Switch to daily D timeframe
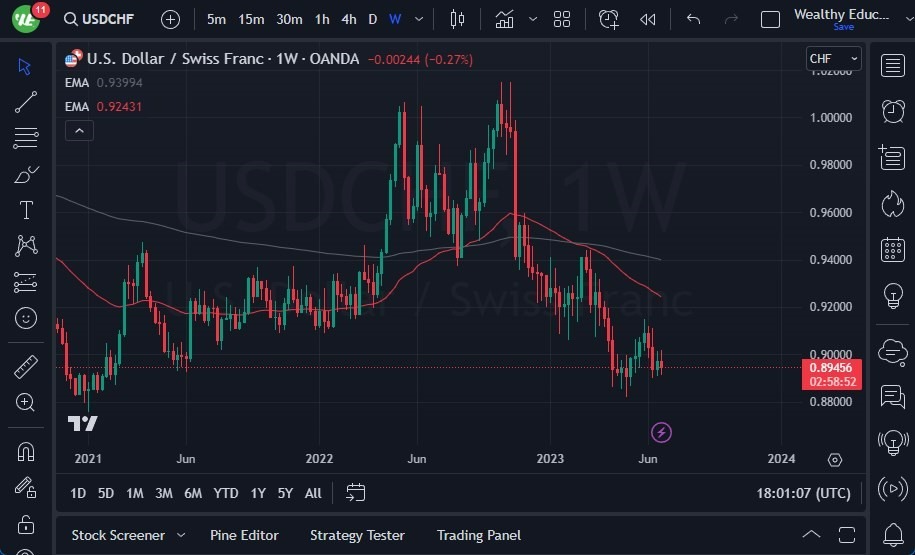 [x=372, y=19]
